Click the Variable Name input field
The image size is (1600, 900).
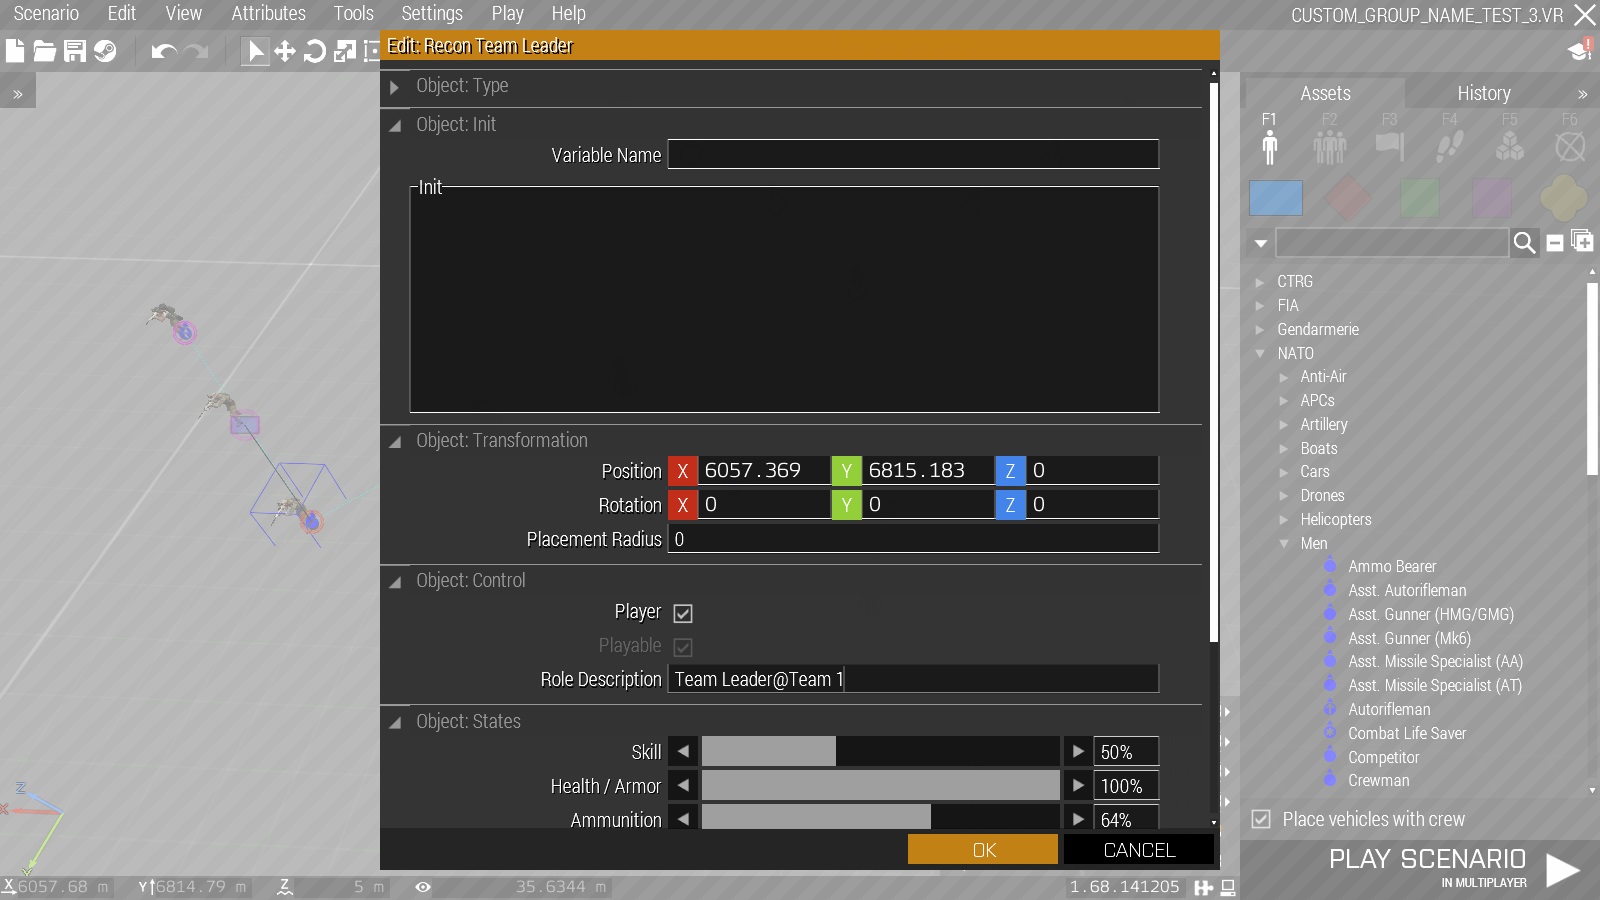coord(913,154)
